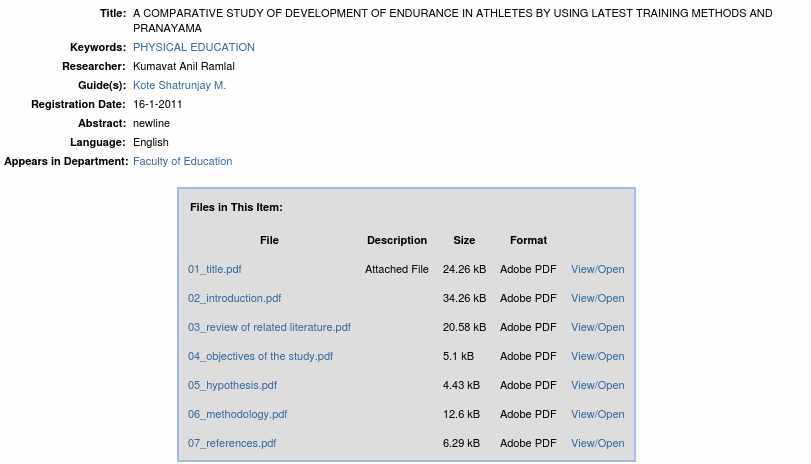Open 04_objectives of the study.pdf
811x464 pixels.
click(x=260, y=356)
